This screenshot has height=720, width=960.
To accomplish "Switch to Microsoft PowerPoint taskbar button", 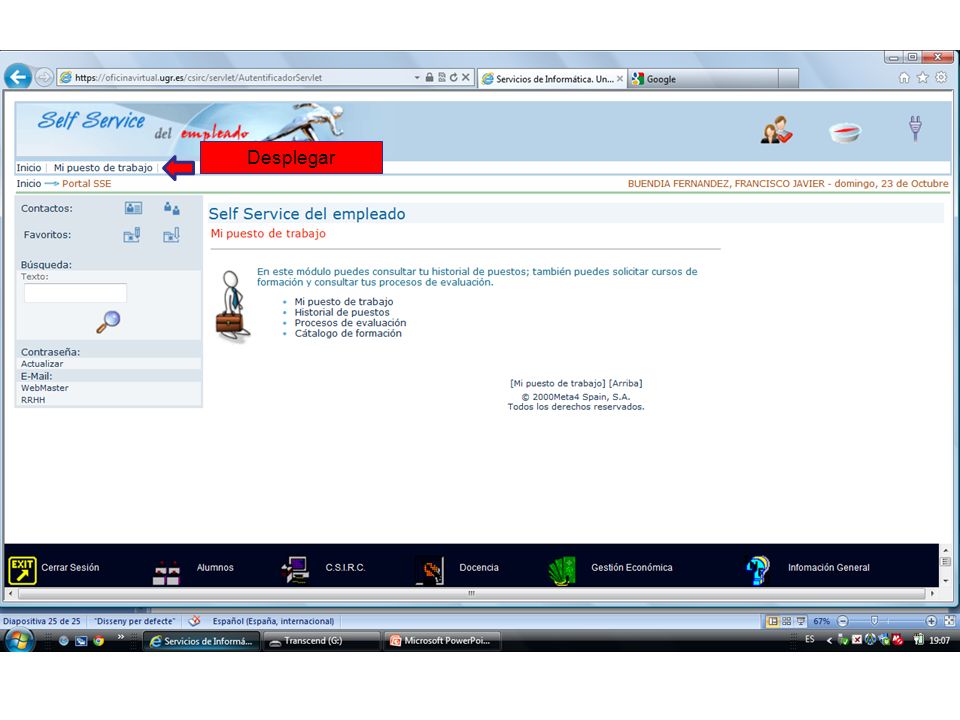I will pos(443,641).
